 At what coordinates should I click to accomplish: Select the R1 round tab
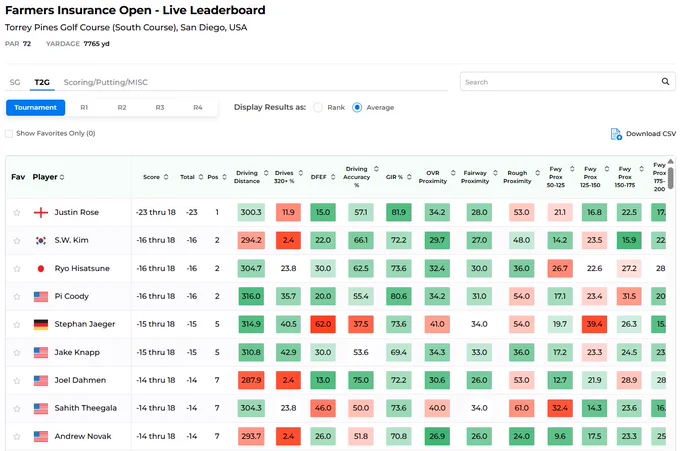coord(84,108)
